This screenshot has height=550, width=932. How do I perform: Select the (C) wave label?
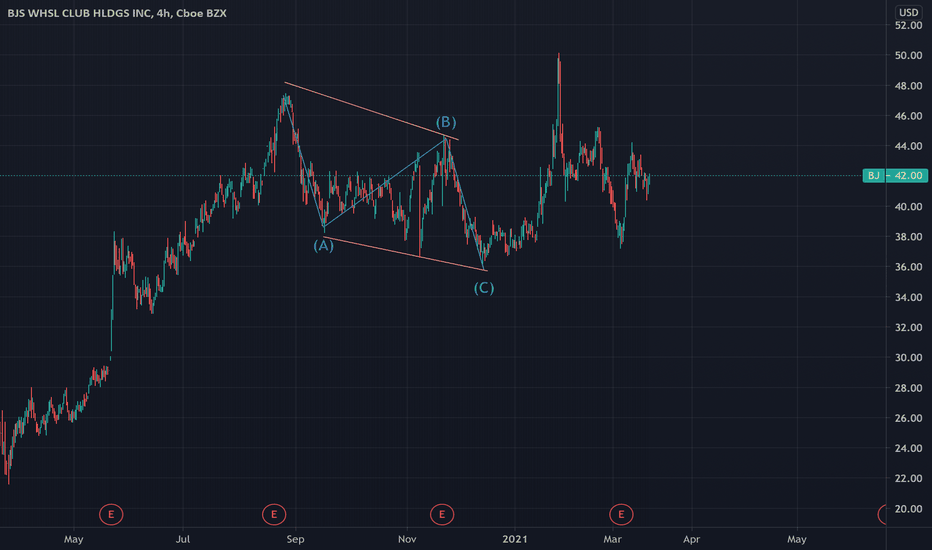[484, 288]
